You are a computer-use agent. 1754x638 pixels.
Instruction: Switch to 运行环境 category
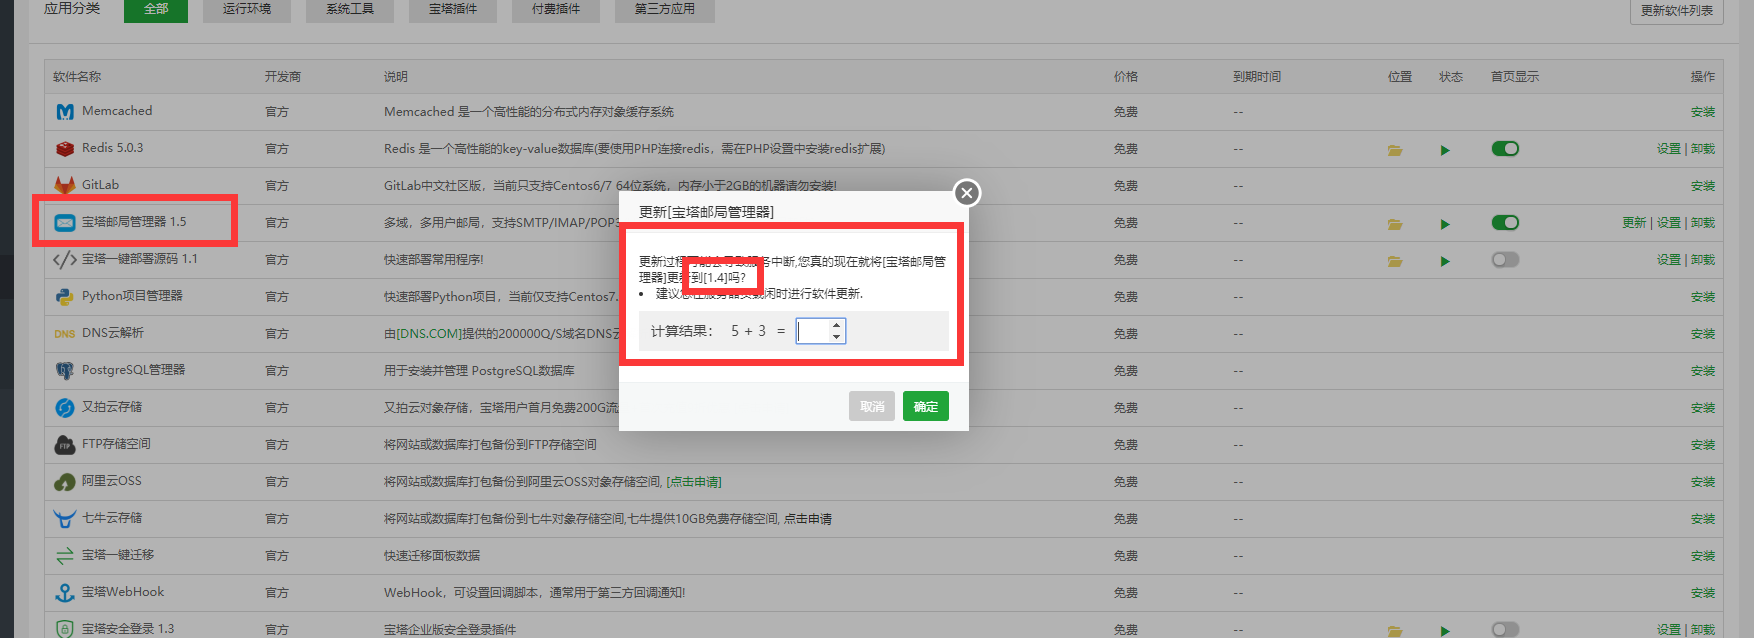click(x=247, y=9)
